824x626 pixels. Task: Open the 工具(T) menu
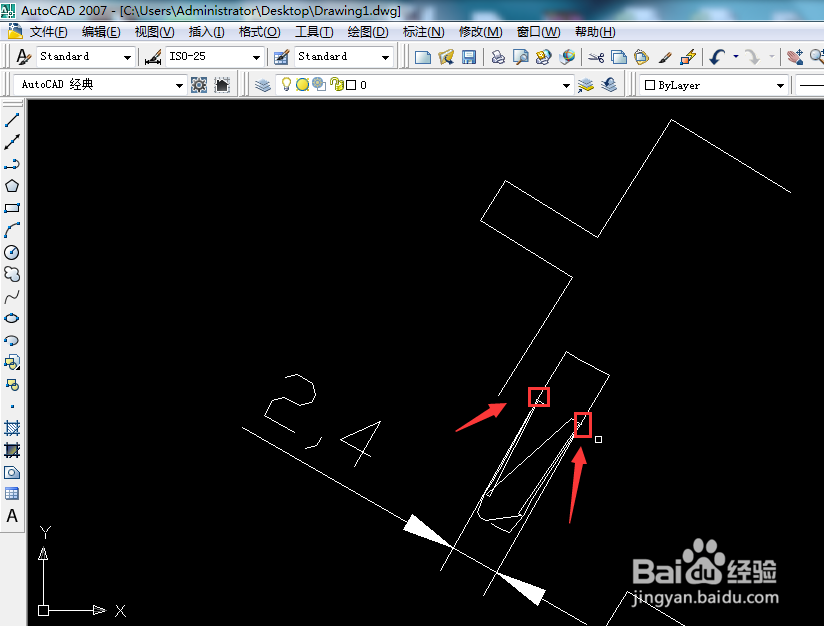click(x=314, y=32)
